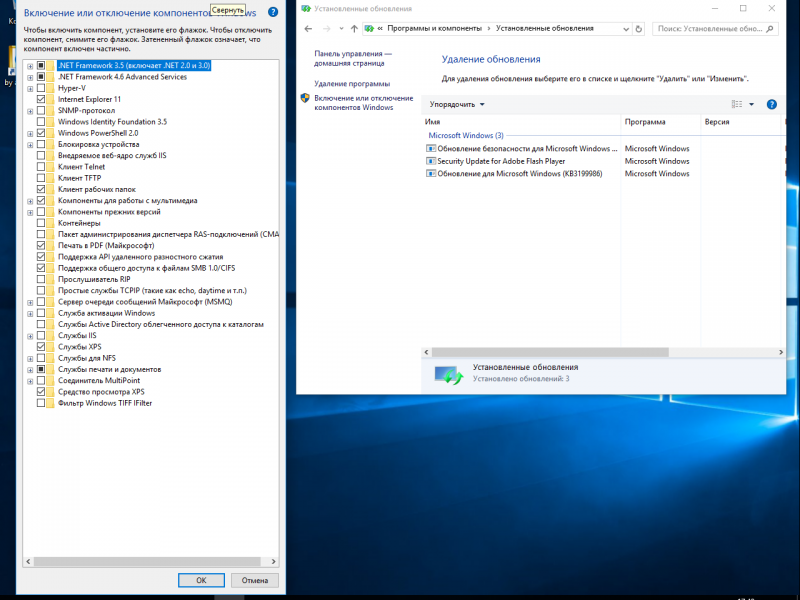Viewport: 800px width, 600px height.
Task: Click right arrow of features list scrollbar
Action: (273, 561)
